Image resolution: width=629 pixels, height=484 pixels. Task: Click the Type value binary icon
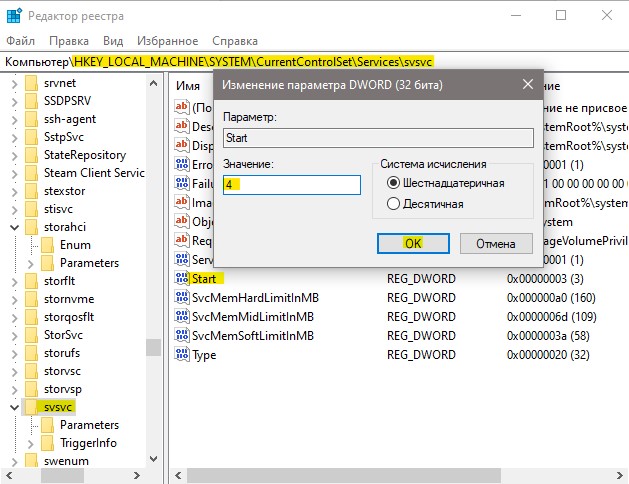click(182, 354)
